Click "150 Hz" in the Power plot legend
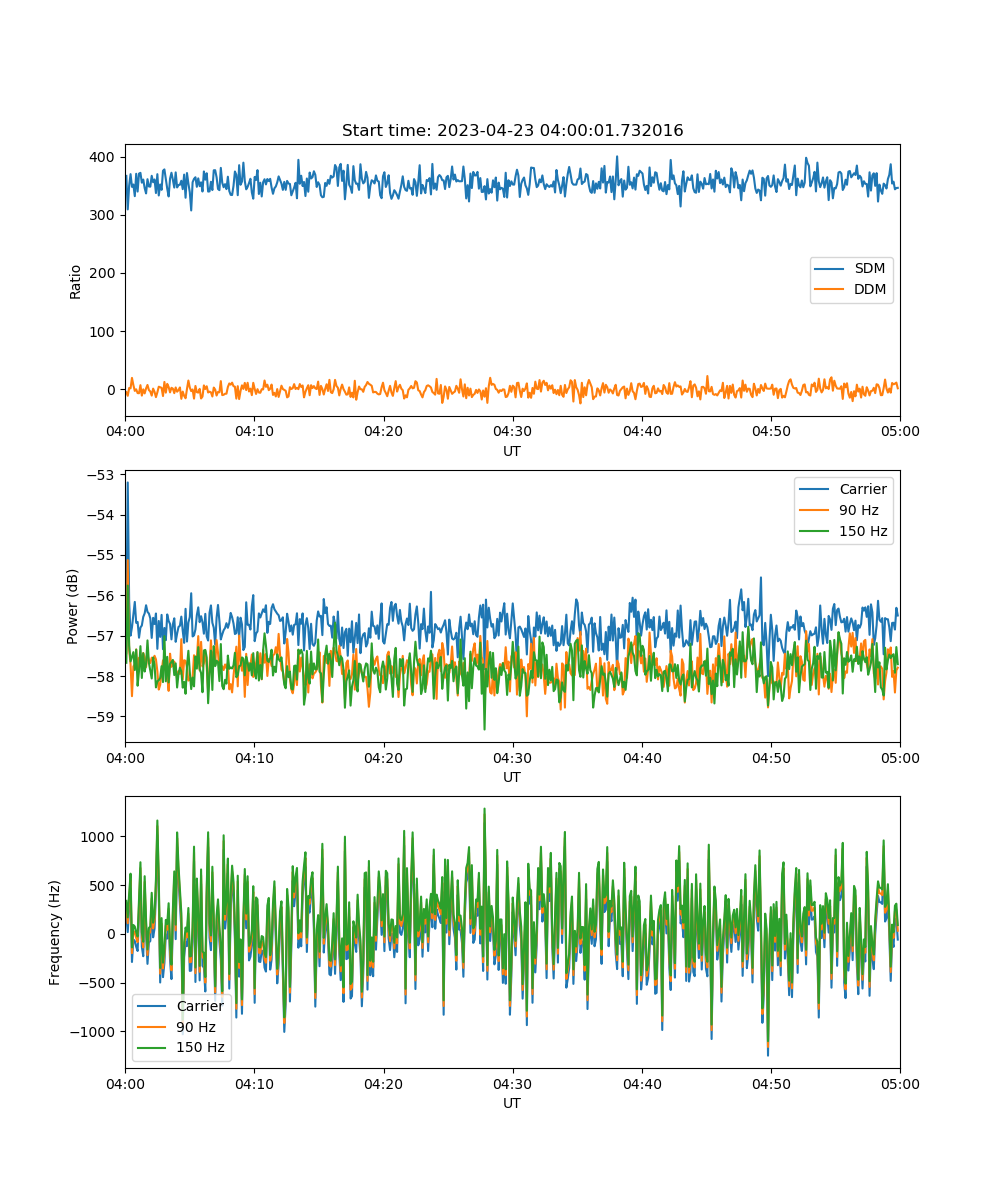This screenshot has width=1000, height=1200. (x=863, y=531)
